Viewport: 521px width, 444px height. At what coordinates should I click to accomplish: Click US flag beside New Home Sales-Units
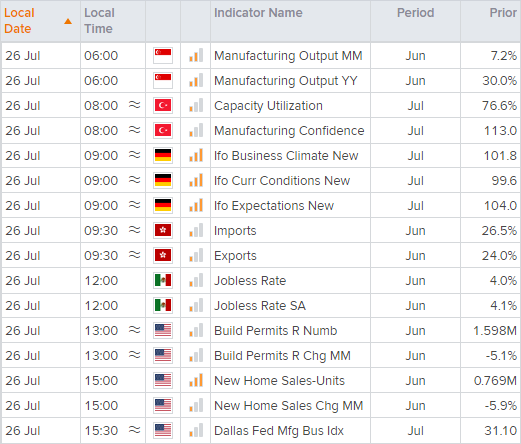(x=163, y=380)
